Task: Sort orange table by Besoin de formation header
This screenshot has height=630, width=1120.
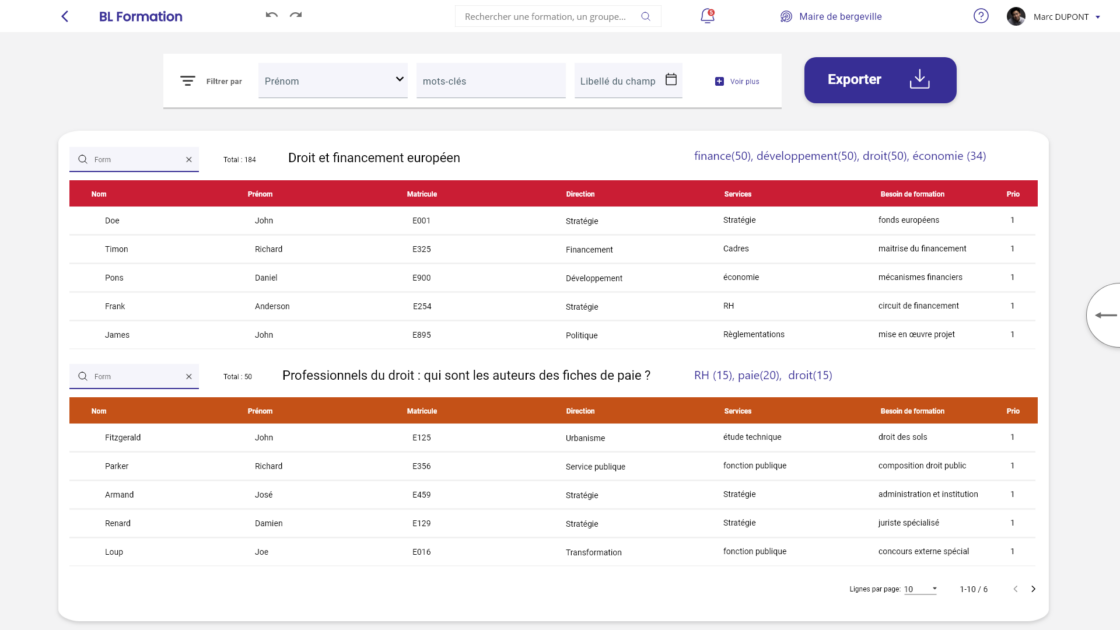Action: [912, 411]
